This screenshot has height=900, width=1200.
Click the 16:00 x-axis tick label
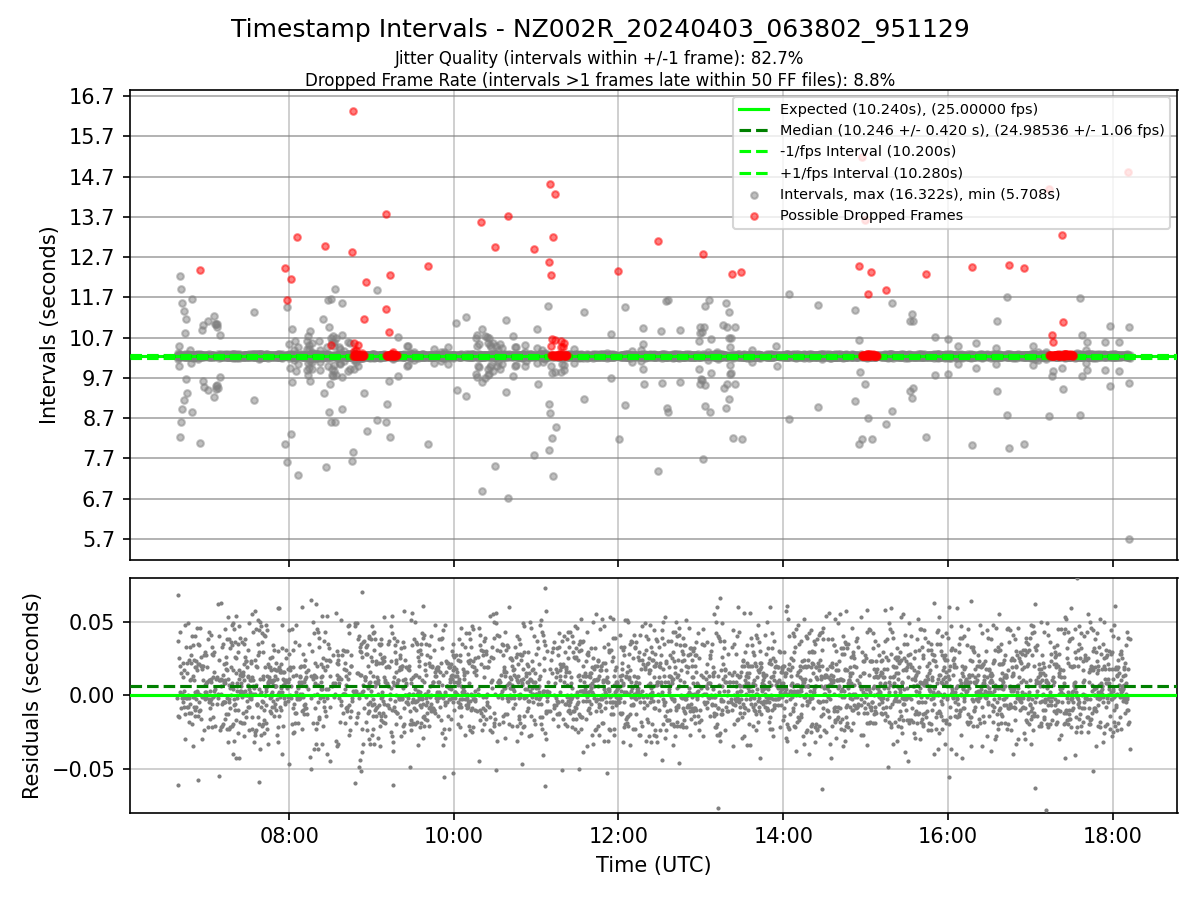point(947,834)
